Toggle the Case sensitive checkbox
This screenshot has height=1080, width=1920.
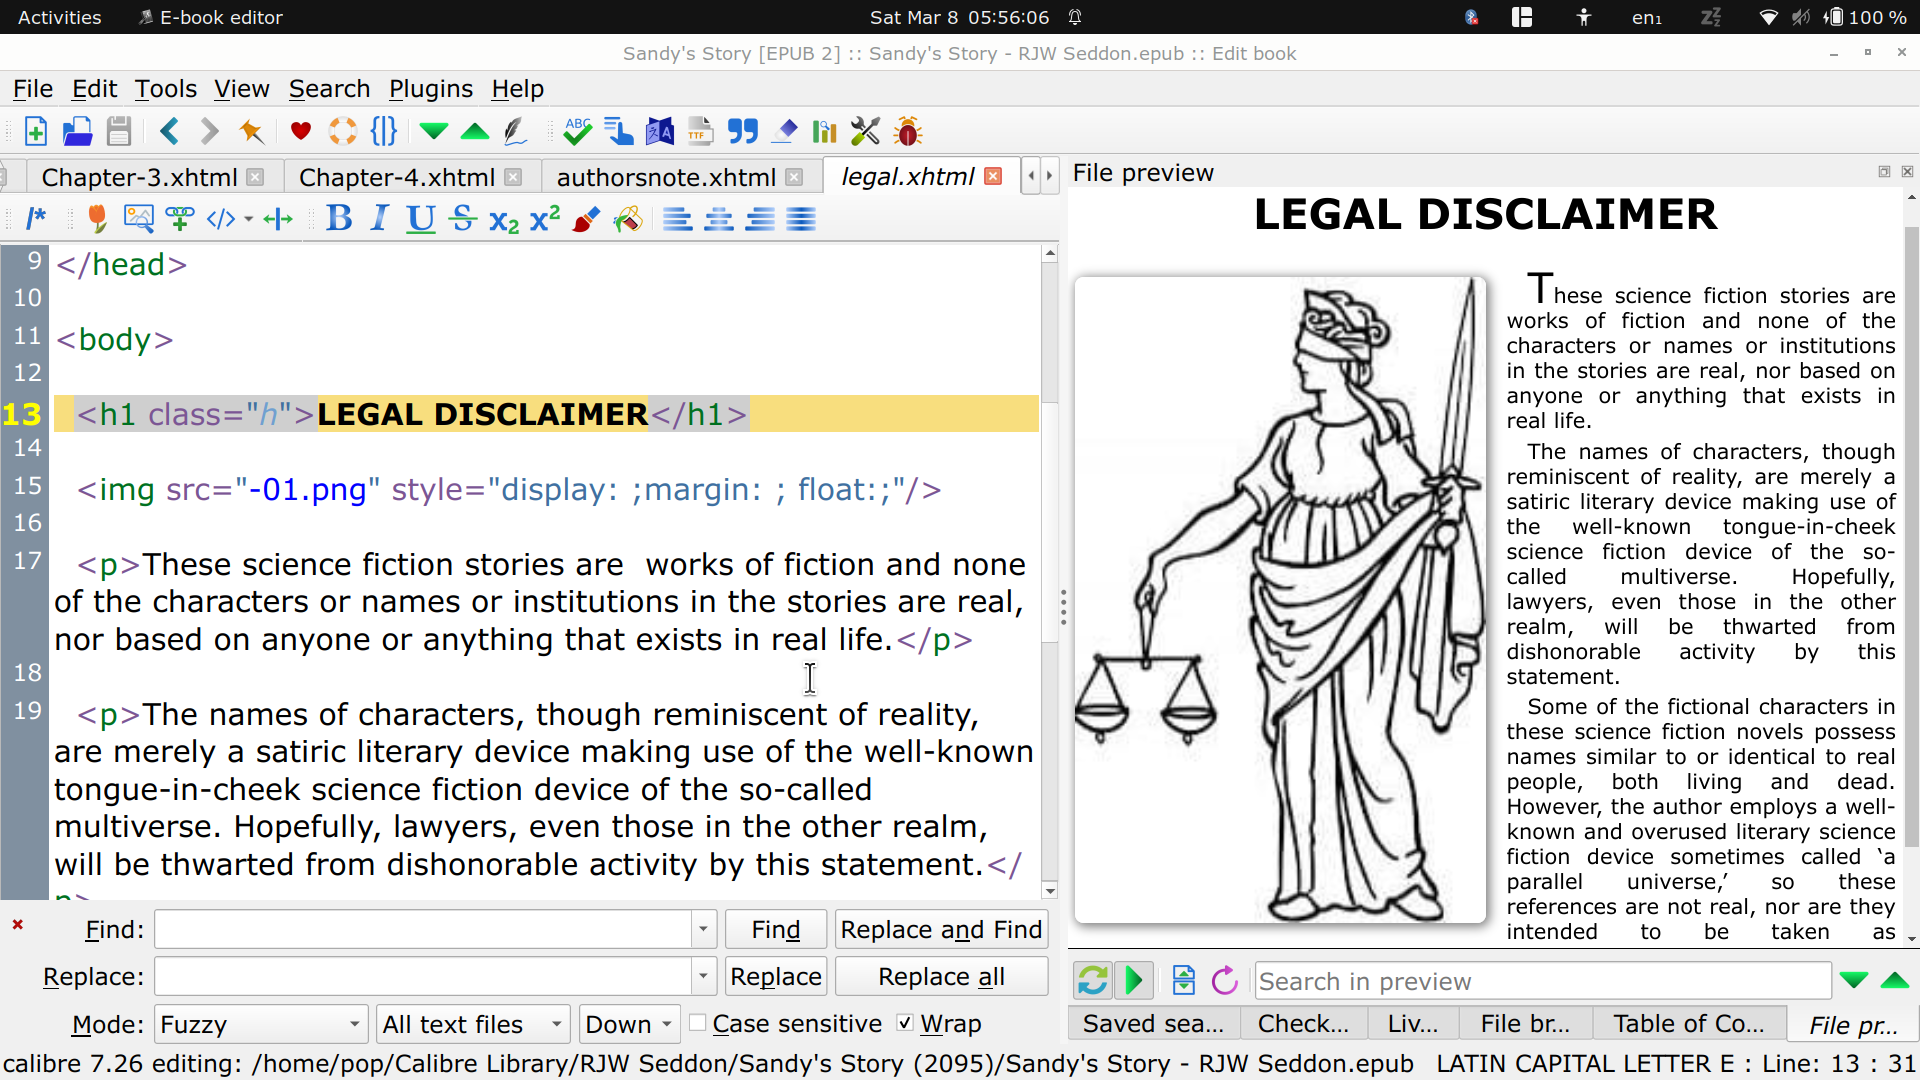coord(698,1023)
